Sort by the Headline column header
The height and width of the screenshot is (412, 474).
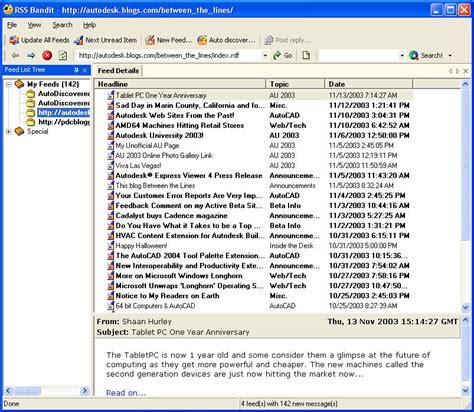pos(180,84)
